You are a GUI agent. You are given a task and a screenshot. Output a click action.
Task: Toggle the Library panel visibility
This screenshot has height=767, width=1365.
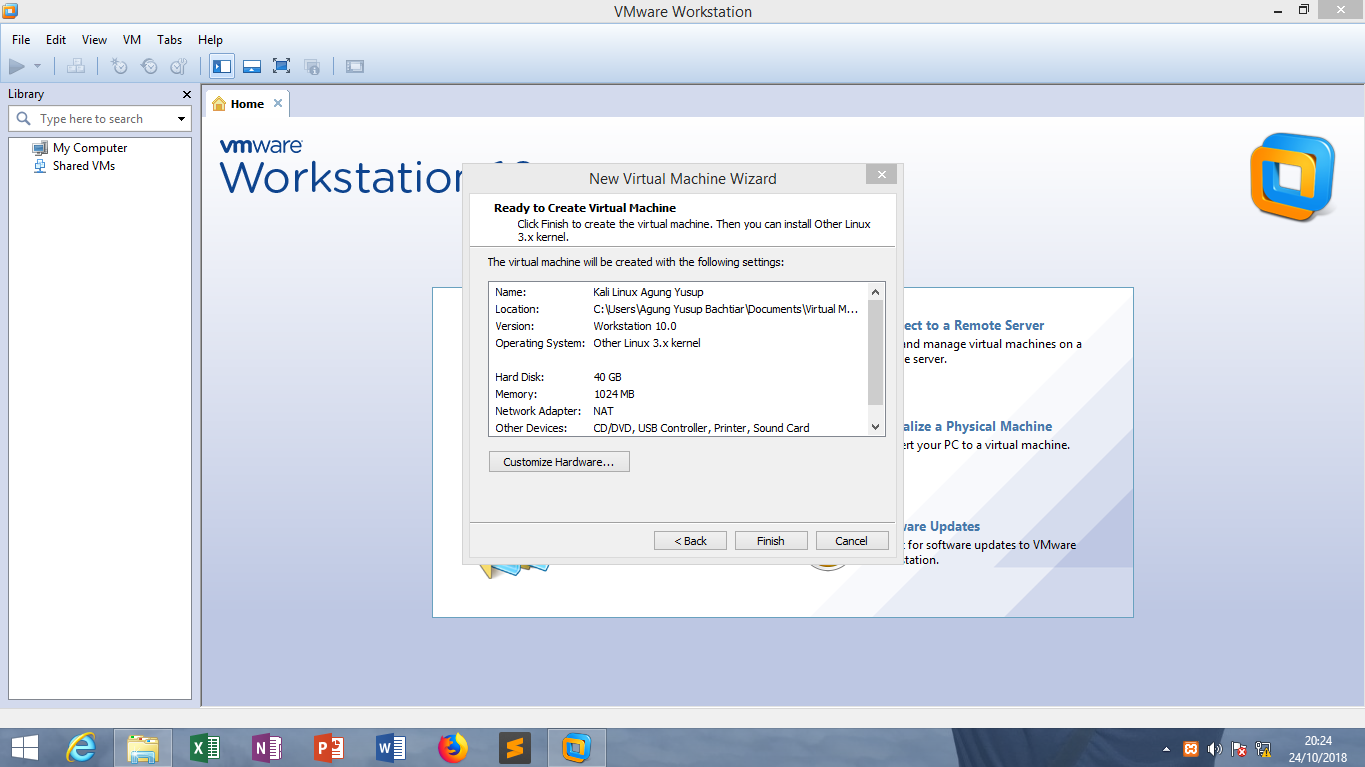(x=221, y=66)
